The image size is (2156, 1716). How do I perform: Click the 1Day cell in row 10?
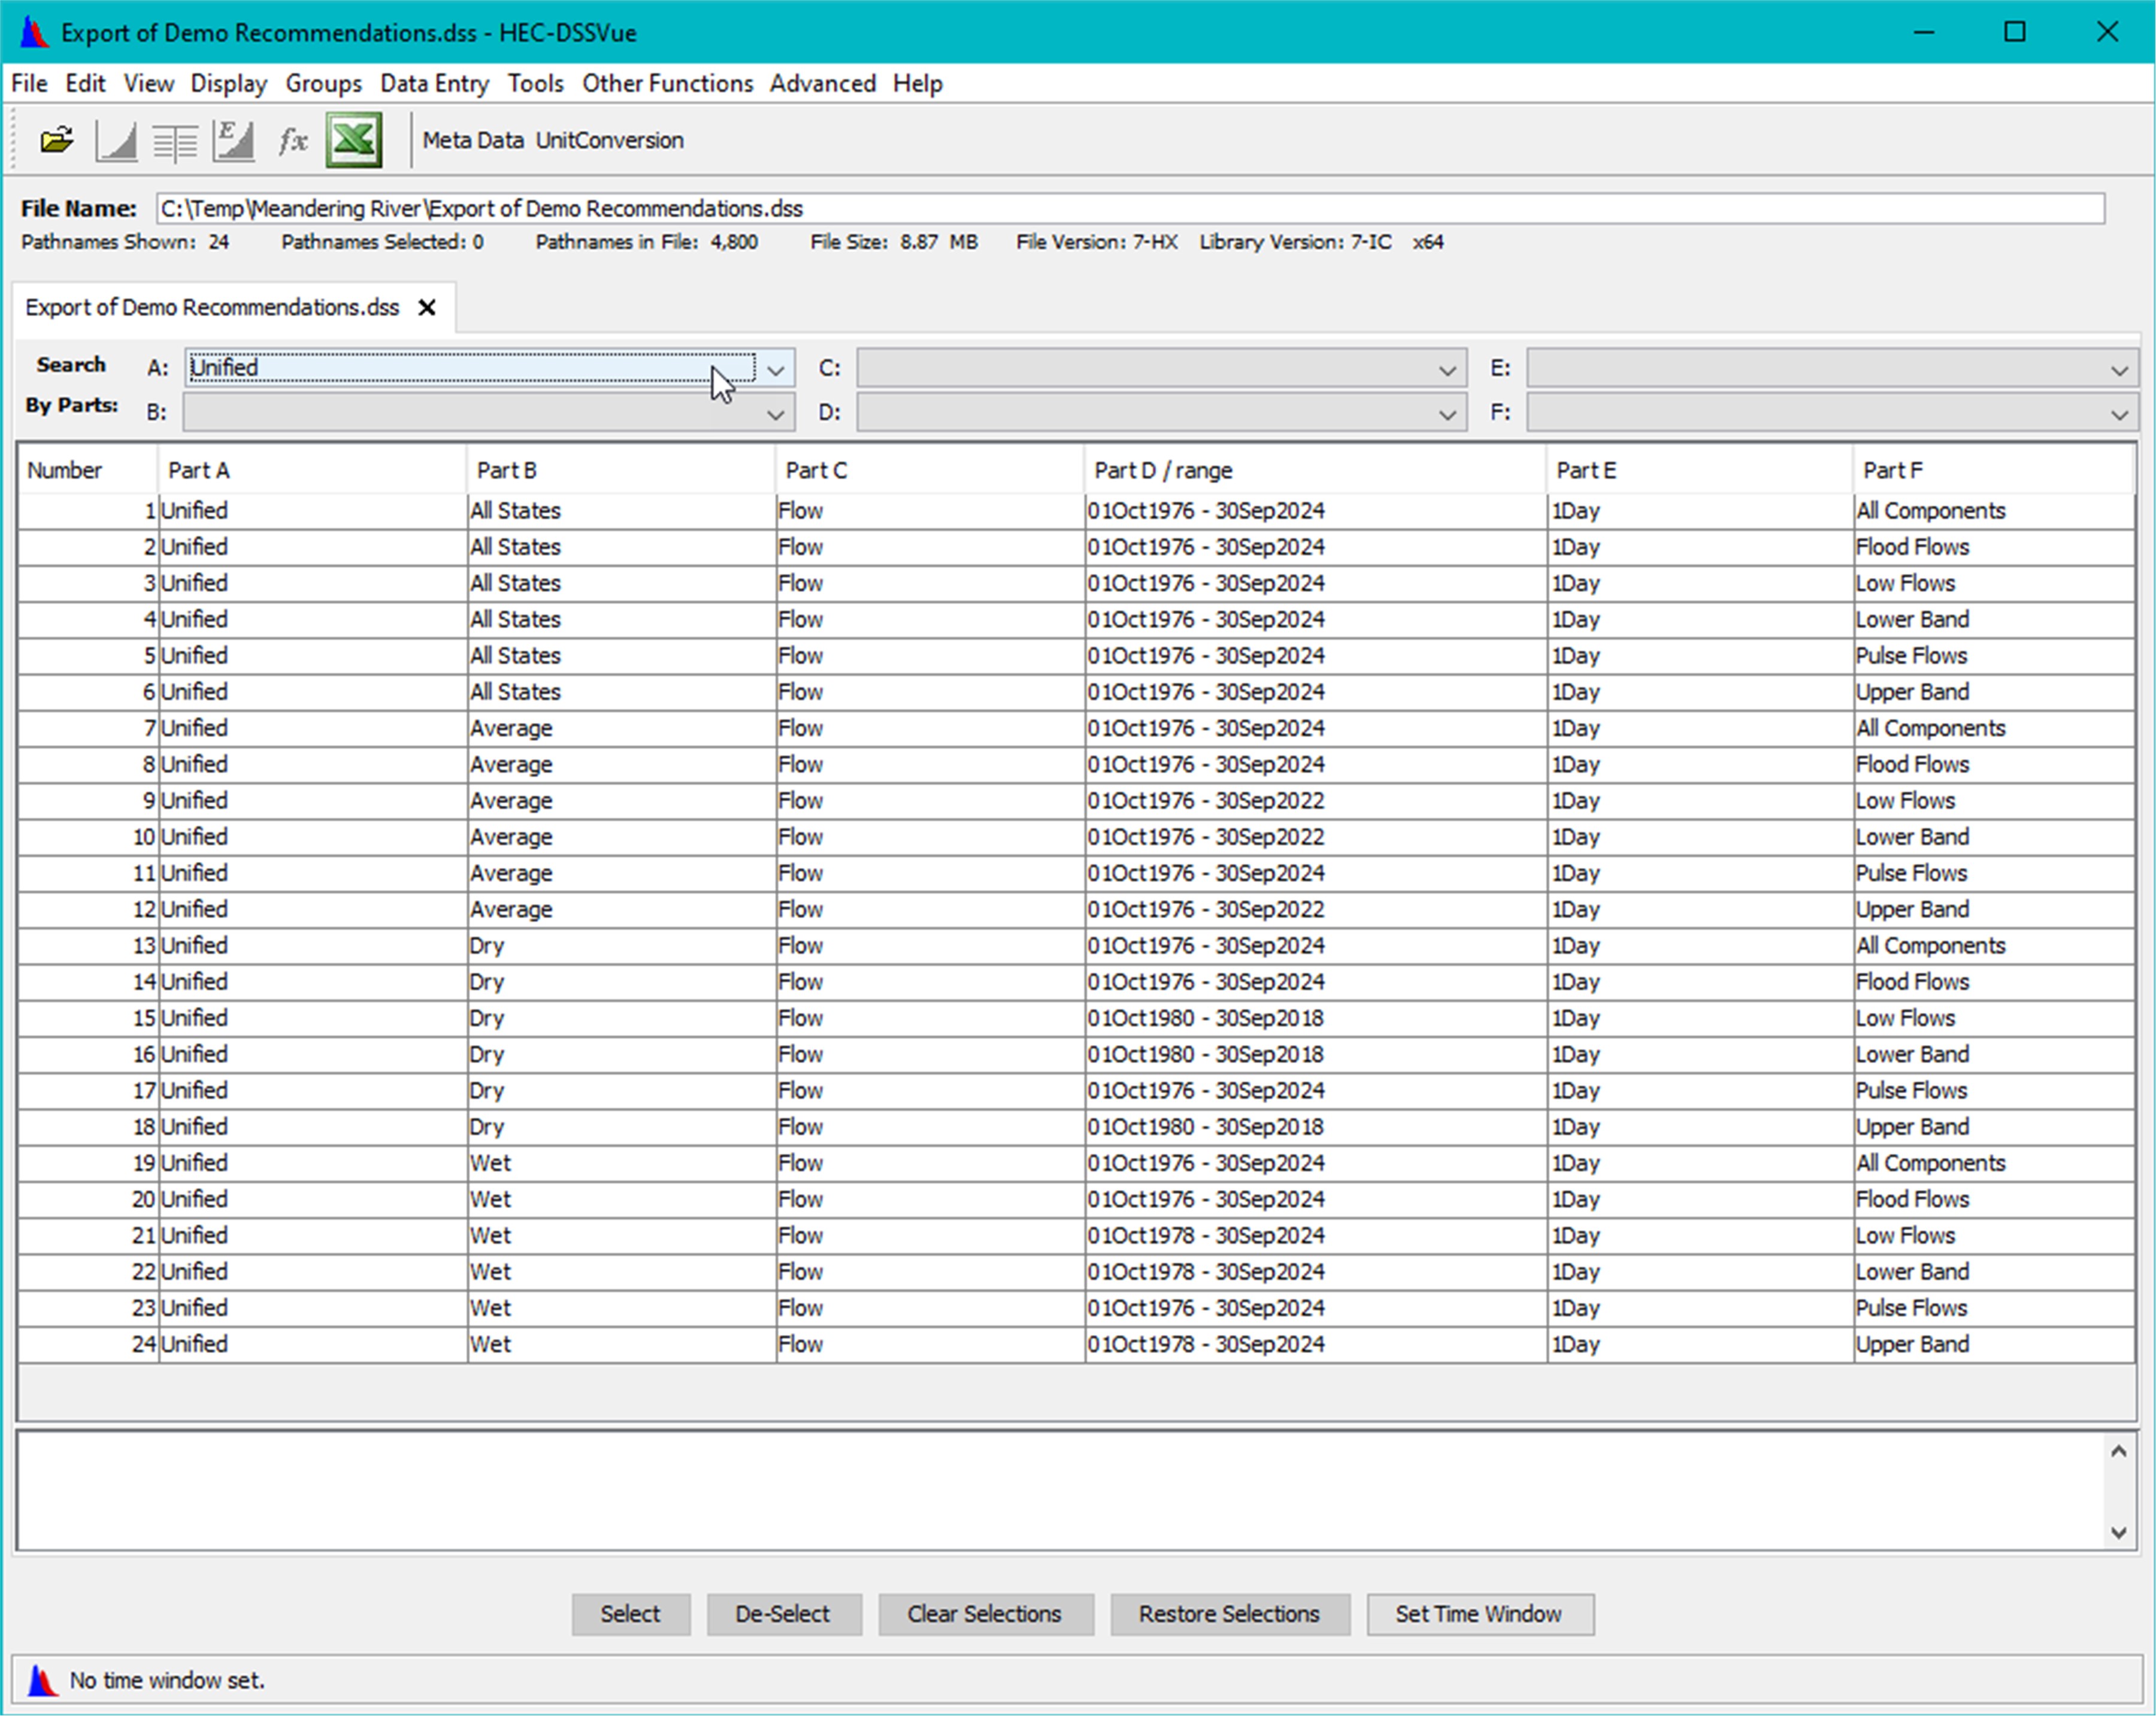[x=1700, y=837]
